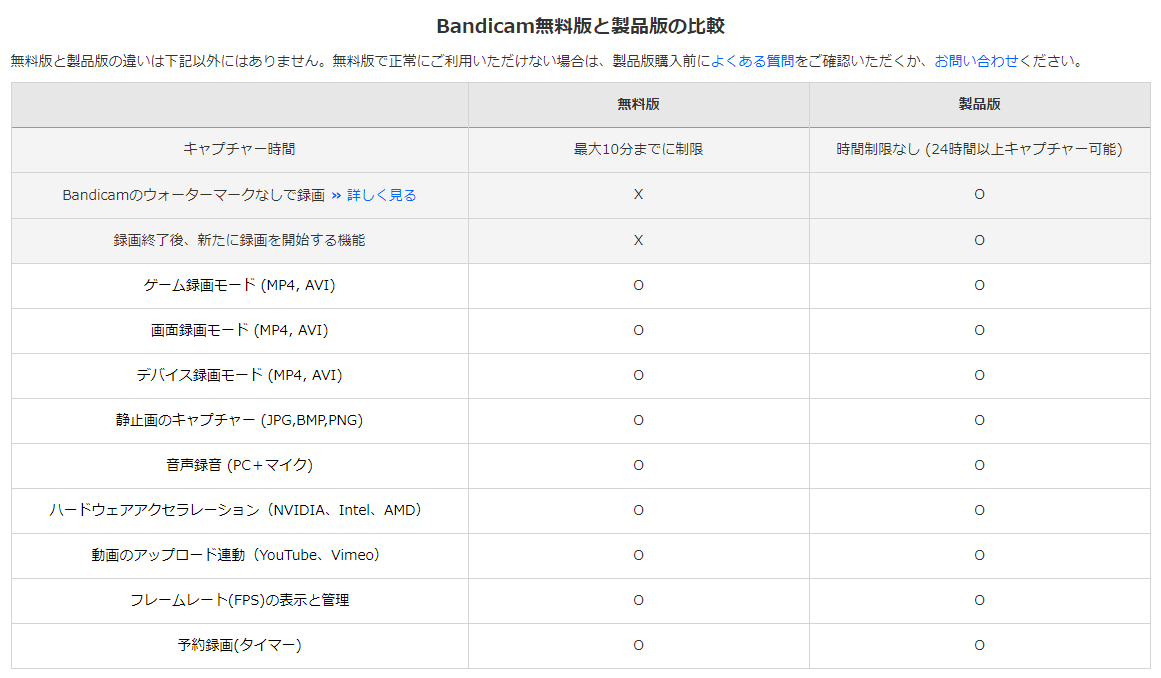Click 無料版 O for ゲーム録画モード
Screen dimensions: 1161x678
638,286
